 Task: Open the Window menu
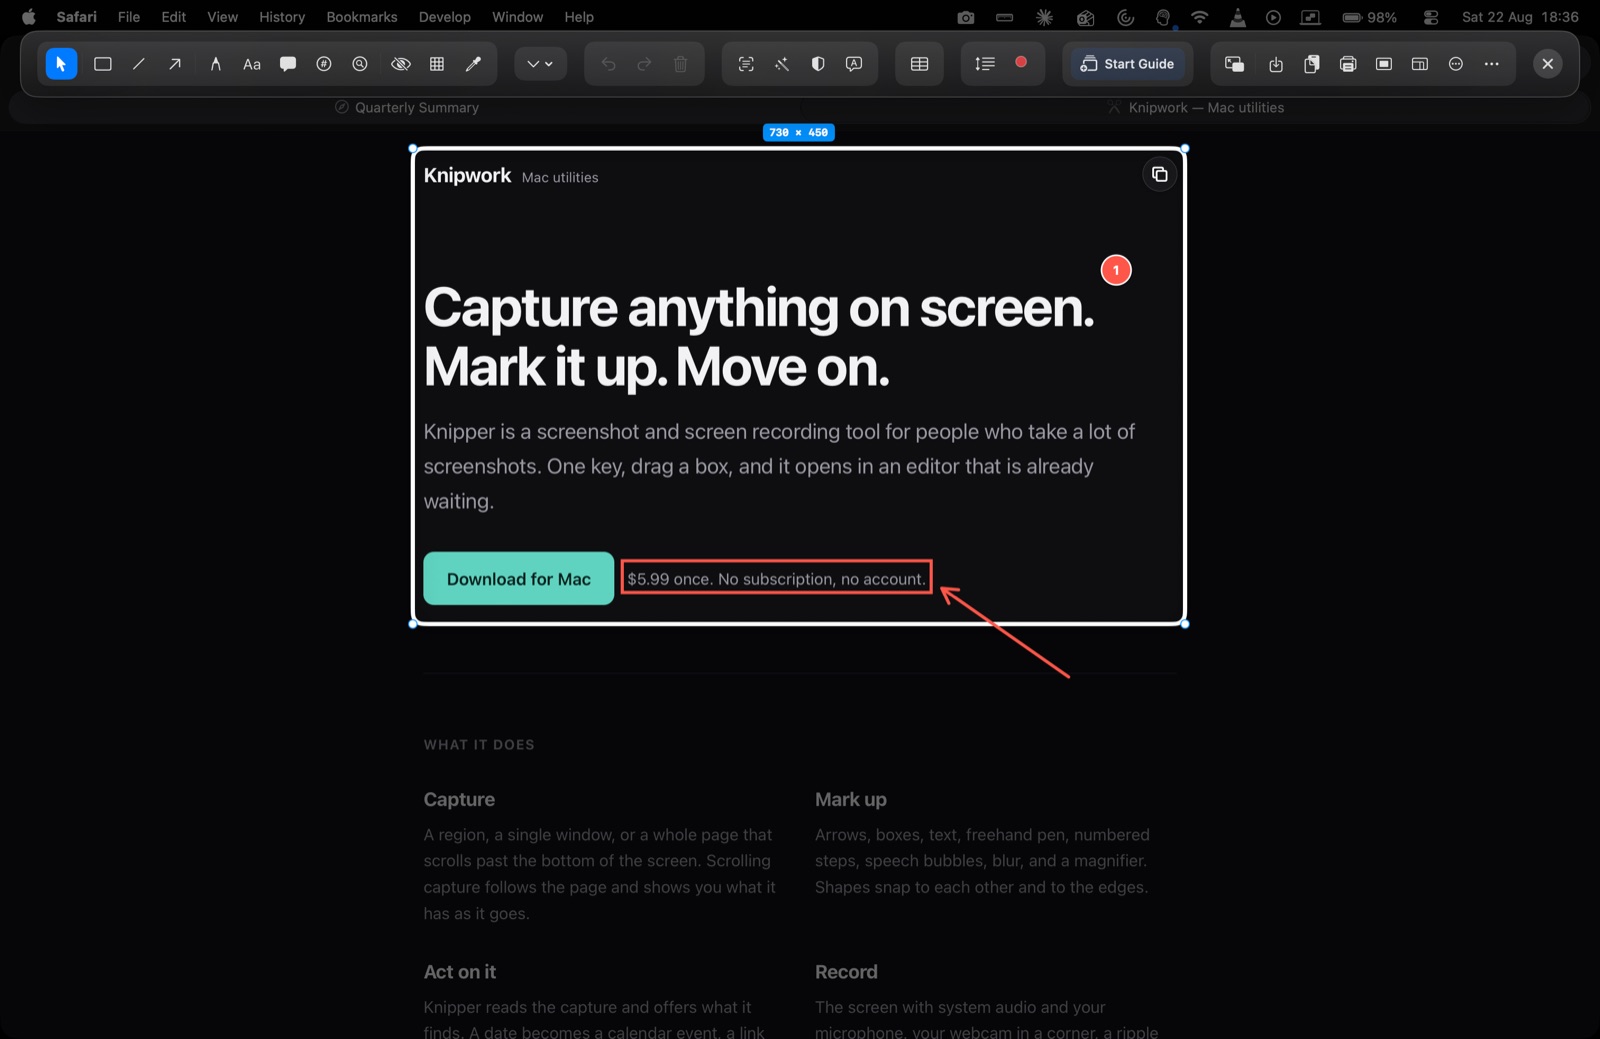point(518,17)
